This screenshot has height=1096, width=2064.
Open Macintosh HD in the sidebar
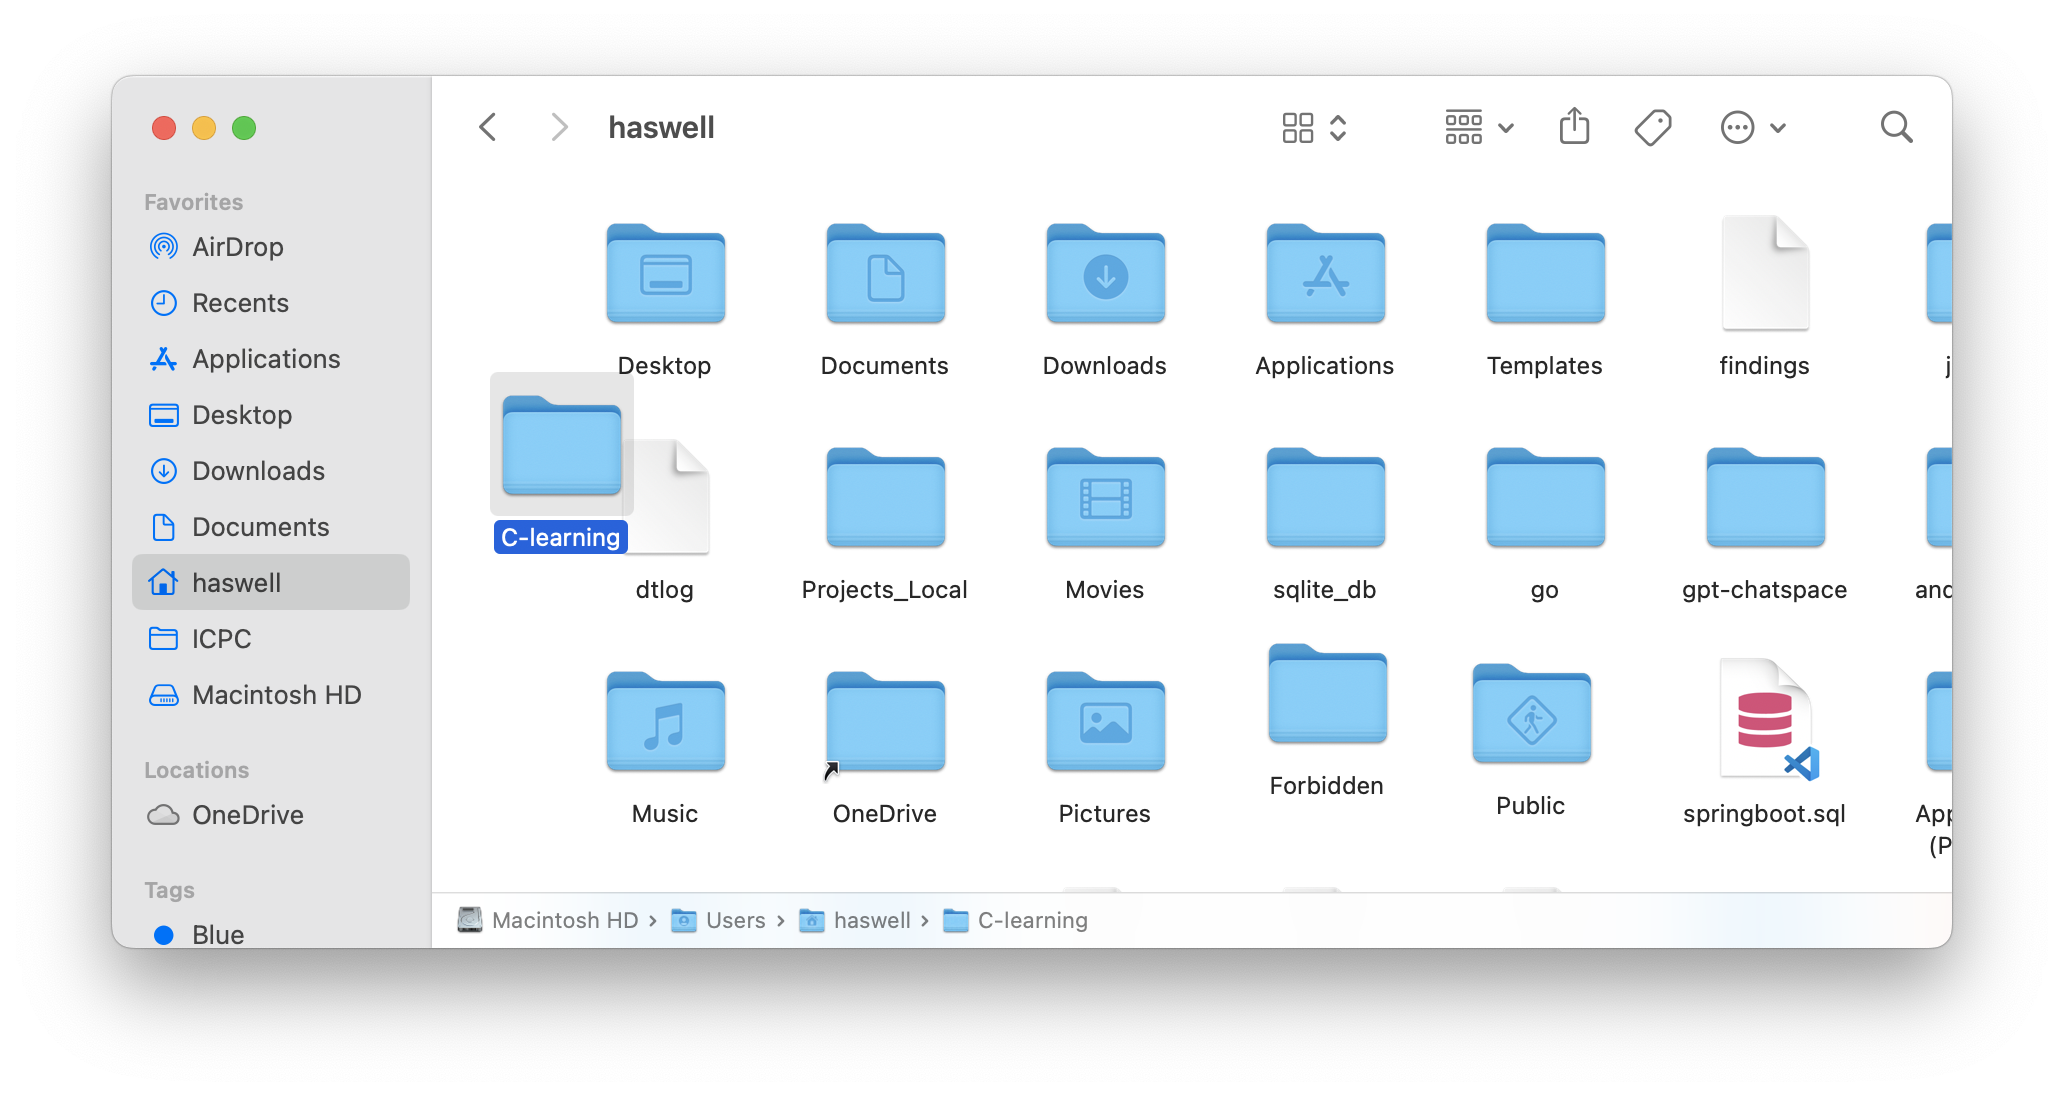click(x=276, y=695)
